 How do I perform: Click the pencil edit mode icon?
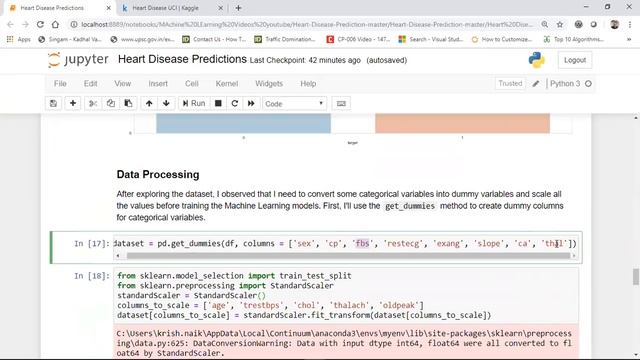click(536, 84)
